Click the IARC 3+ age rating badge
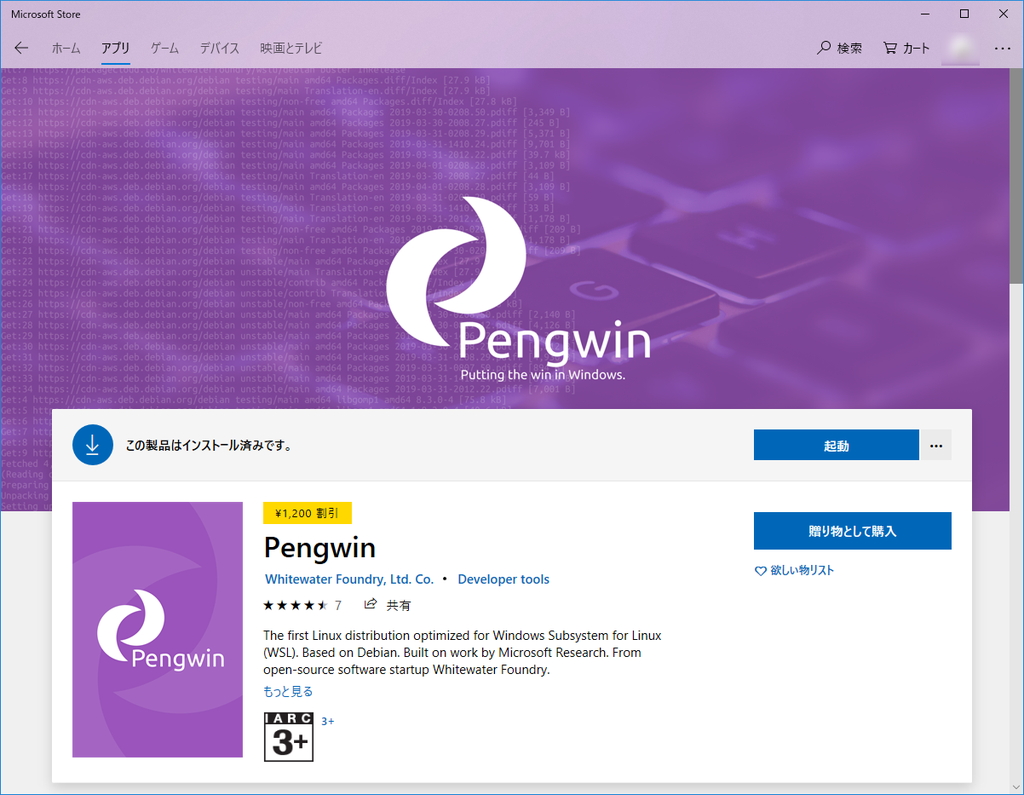Image resolution: width=1024 pixels, height=795 pixels. click(288, 737)
